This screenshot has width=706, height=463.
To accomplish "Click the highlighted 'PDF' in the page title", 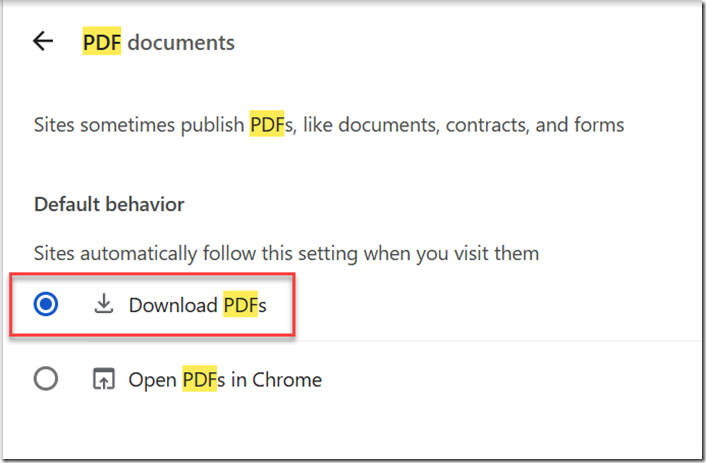I will (x=102, y=42).
